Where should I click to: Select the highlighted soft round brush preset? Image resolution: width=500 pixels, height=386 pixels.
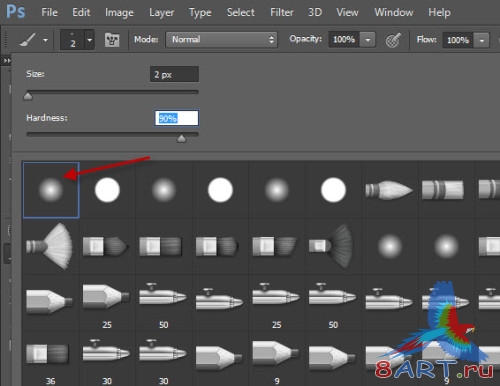point(51,190)
